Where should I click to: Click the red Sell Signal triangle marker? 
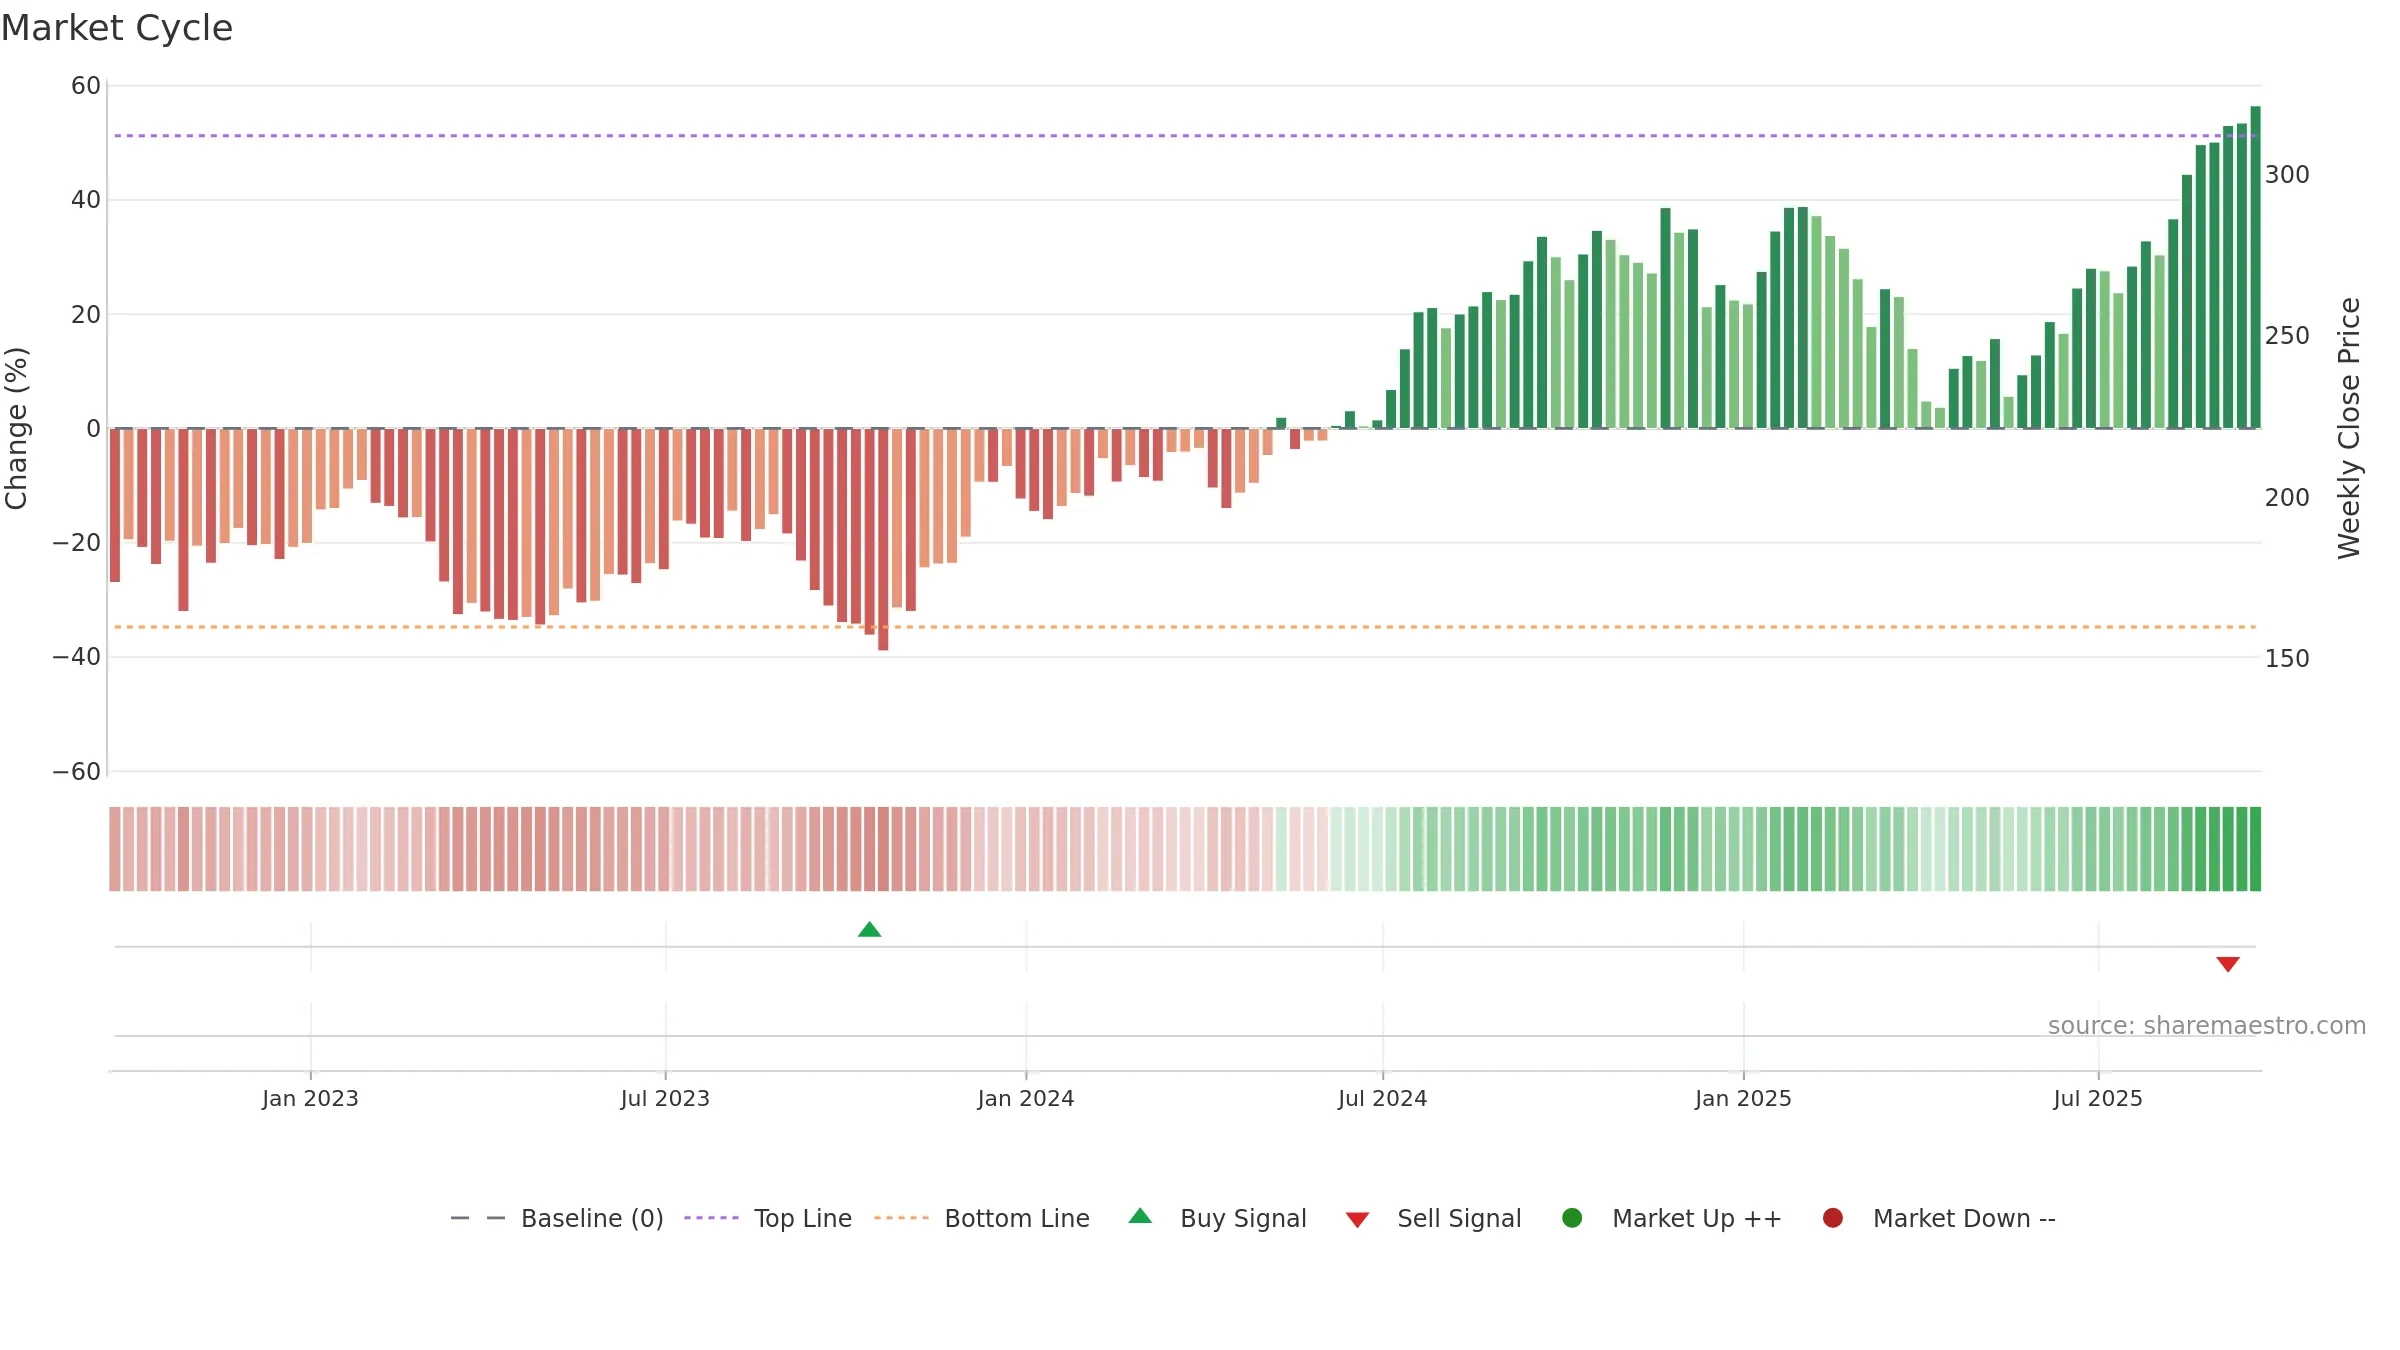click(x=2227, y=964)
